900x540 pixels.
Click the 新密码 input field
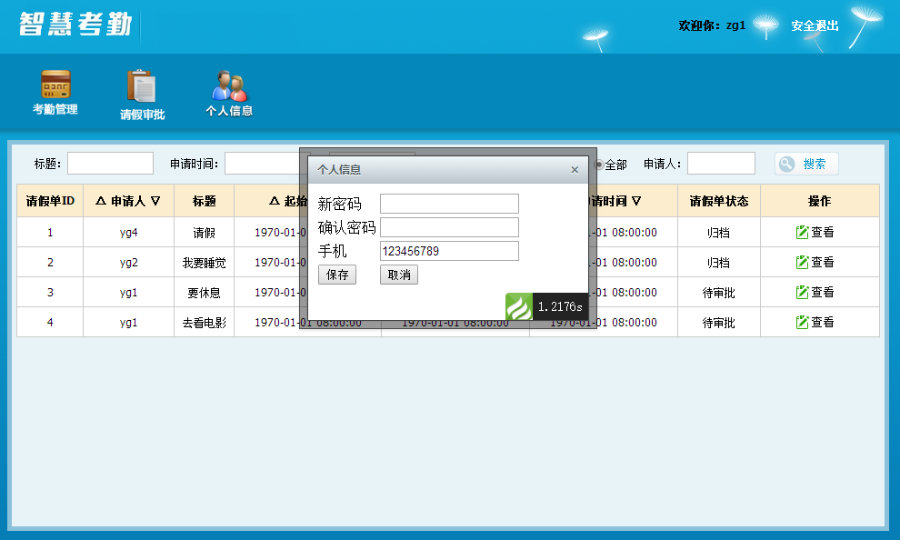click(x=449, y=204)
